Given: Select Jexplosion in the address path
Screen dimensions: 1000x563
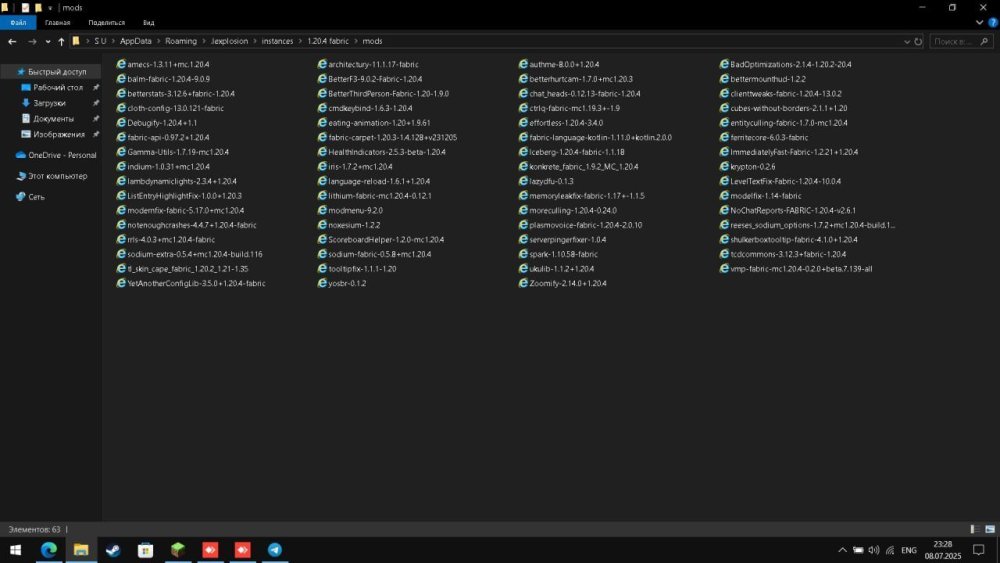Looking at the screenshot, I should click(x=230, y=41).
